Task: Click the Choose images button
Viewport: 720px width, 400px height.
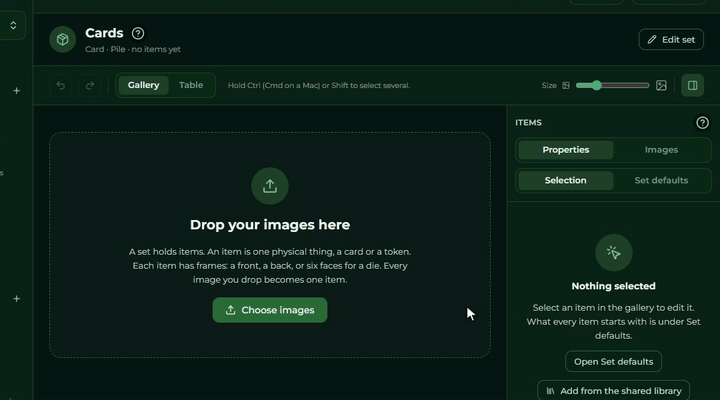Action: click(270, 310)
